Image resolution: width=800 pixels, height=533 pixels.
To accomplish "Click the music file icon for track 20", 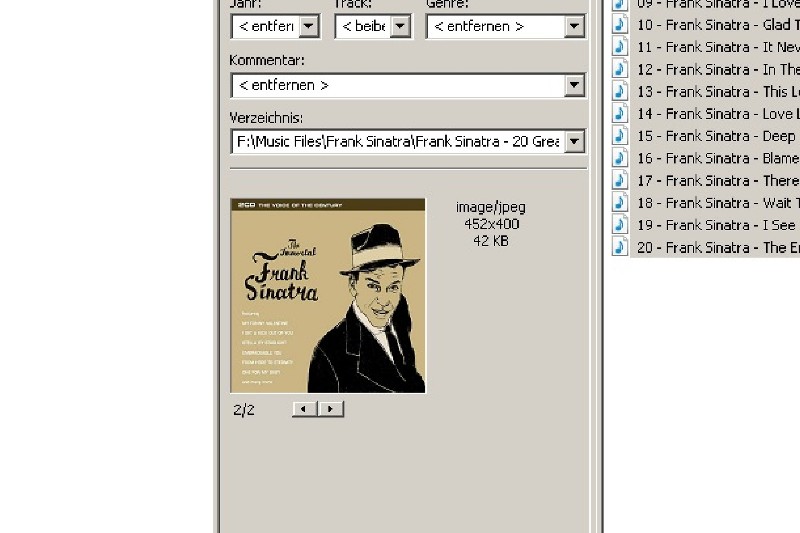I will click(620, 247).
